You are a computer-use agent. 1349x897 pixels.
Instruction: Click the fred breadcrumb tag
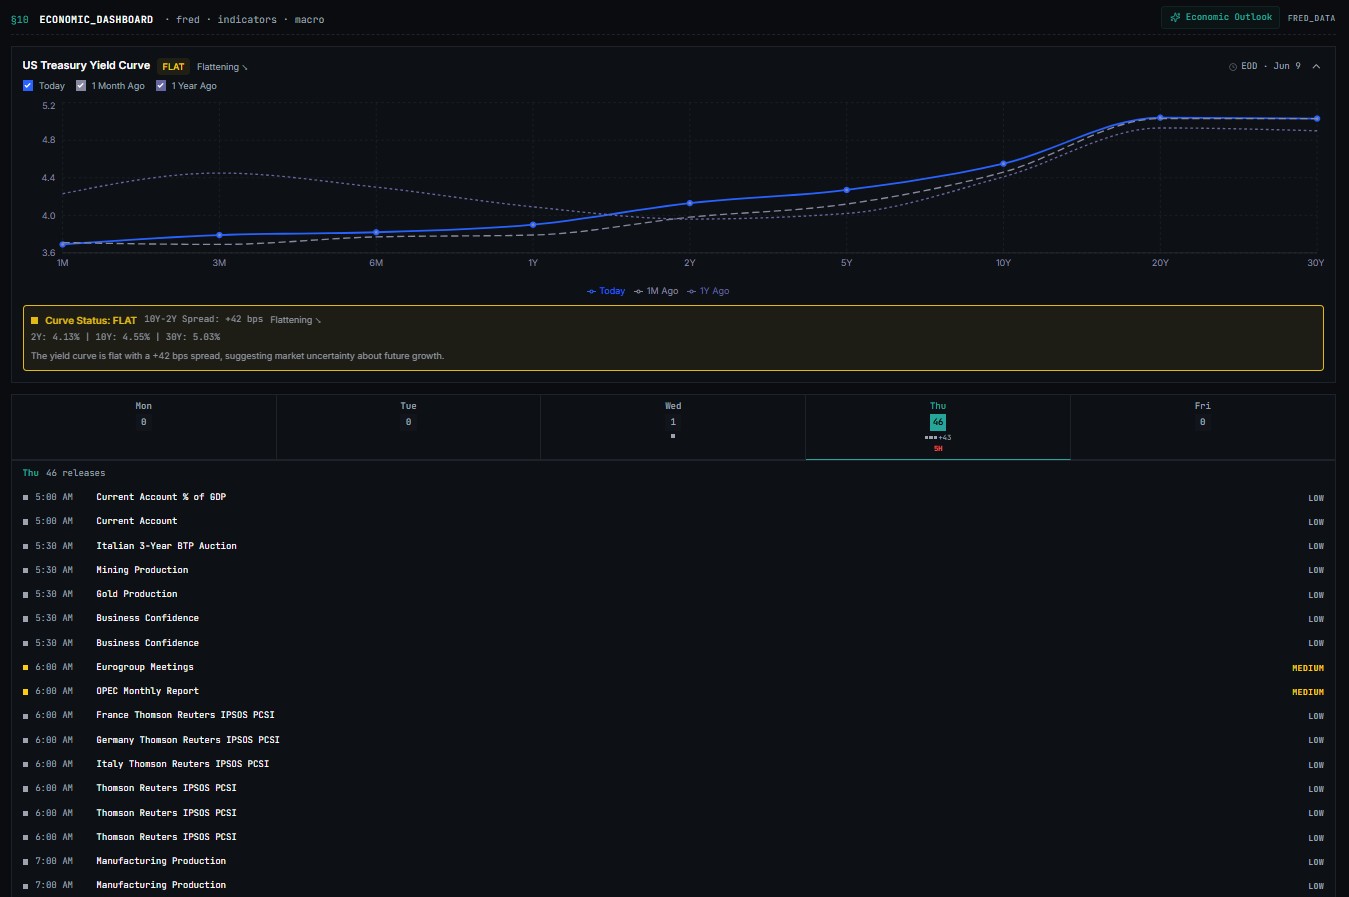pyautogui.click(x=188, y=19)
